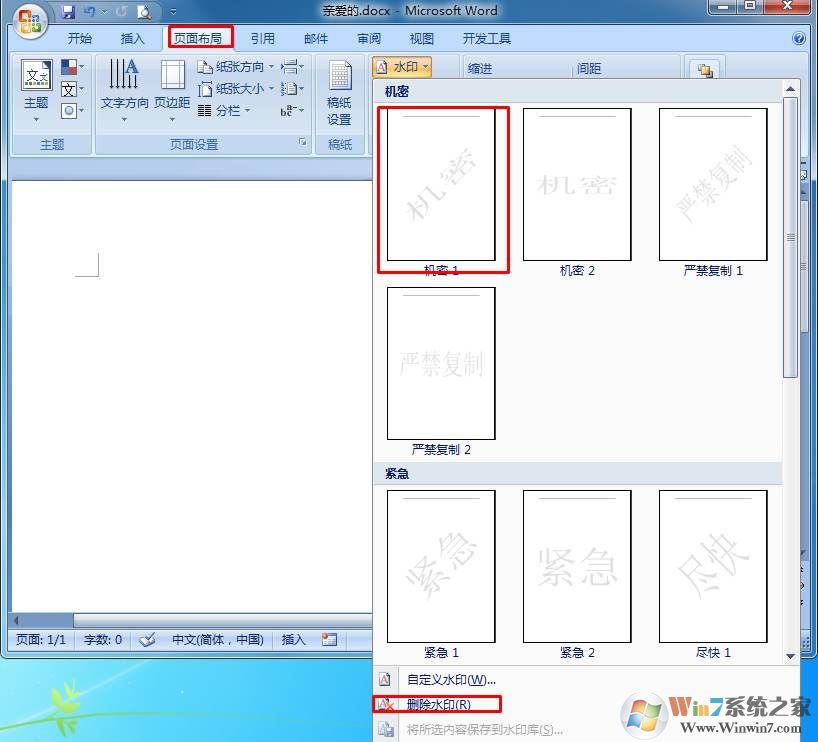The image size is (818, 742).
Task: Click the proofing check icon in status bar
Action: [147, 639]
